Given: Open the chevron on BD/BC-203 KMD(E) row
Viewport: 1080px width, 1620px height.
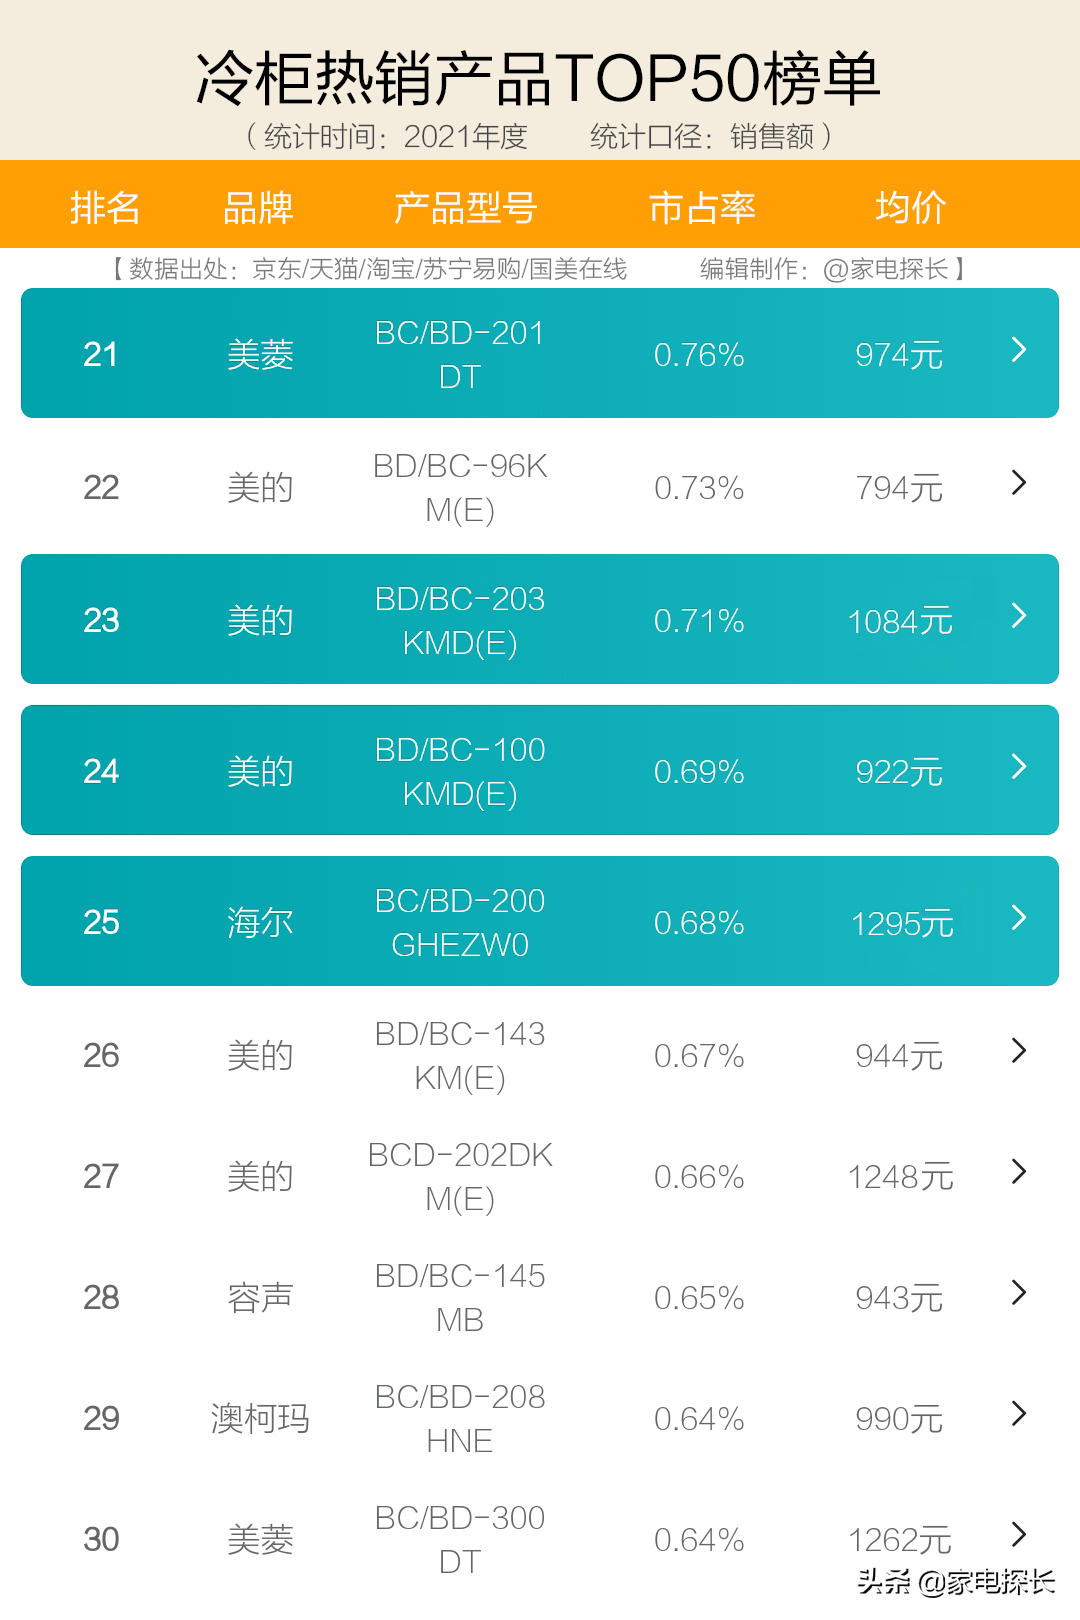Looking at the screenshot, I should tap(1019, 616).
